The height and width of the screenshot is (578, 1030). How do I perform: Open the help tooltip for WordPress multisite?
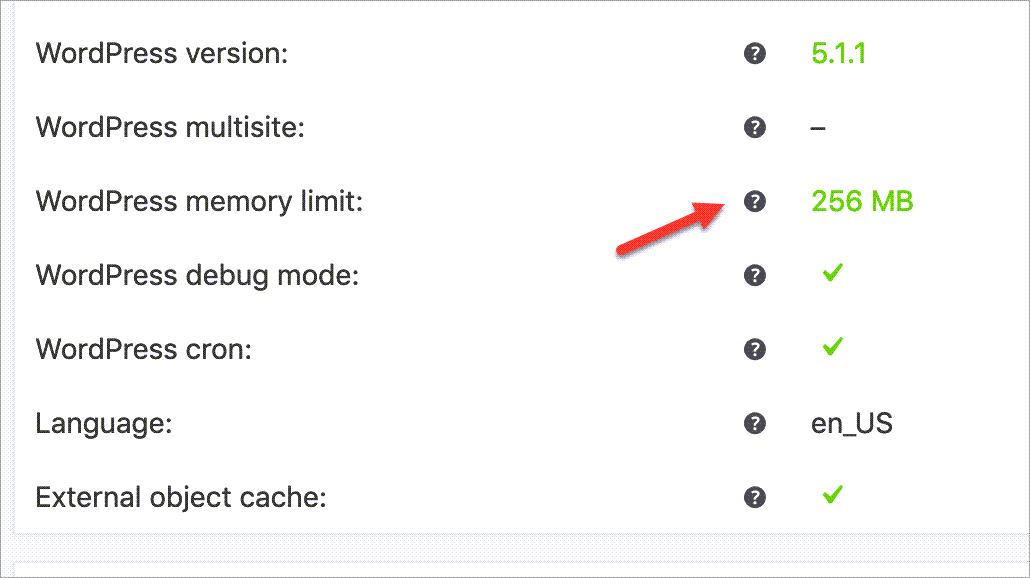pyautogui.click(x=755, y=127)
